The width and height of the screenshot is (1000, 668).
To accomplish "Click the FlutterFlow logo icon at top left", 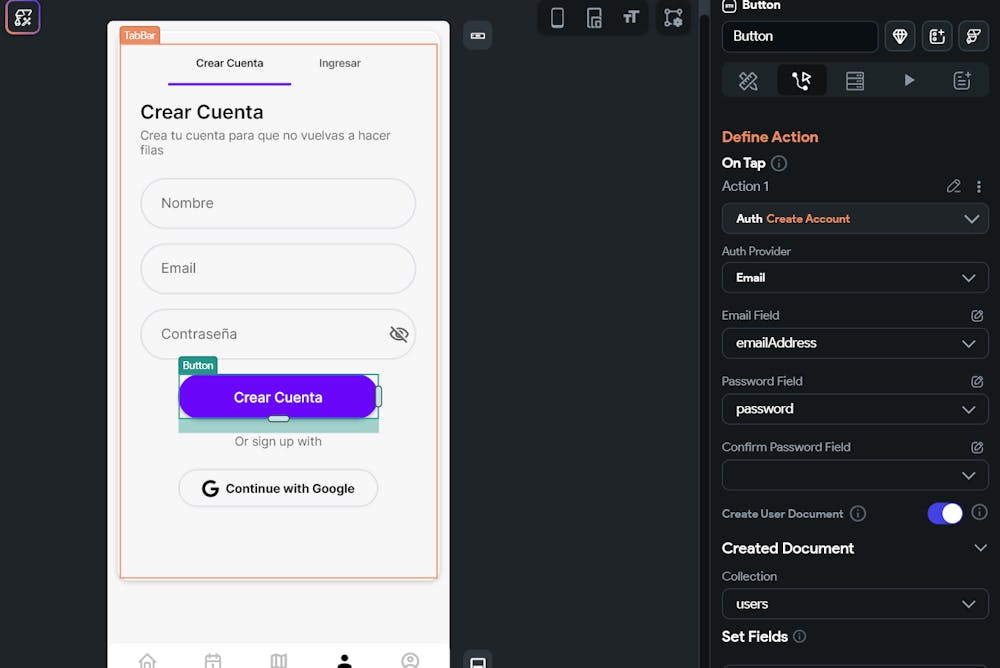I will 23,17.
